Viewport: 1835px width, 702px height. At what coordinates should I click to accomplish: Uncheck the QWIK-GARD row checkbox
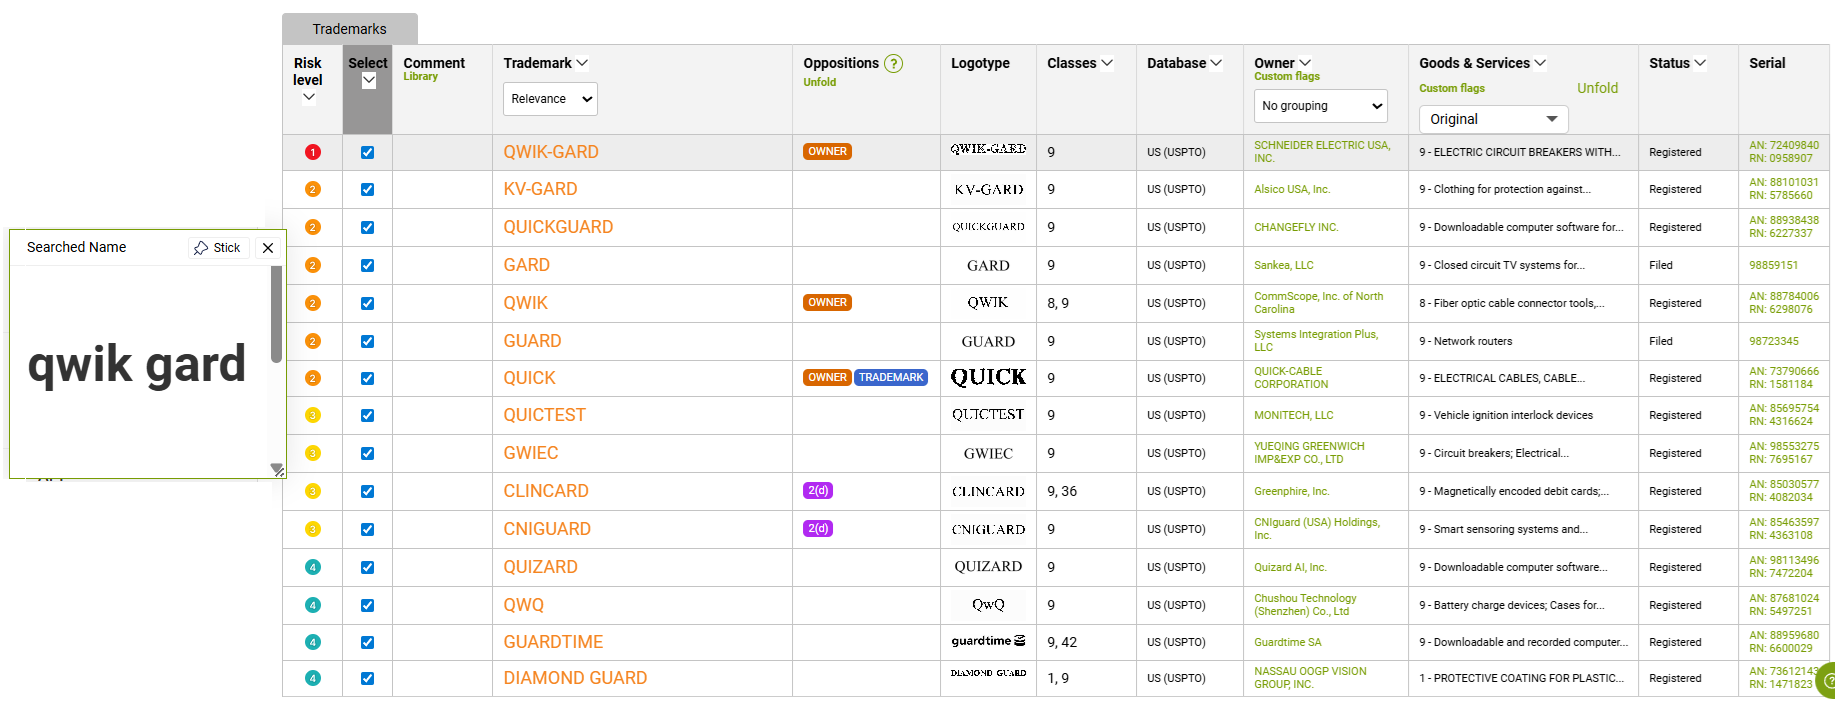pyautogui.click(x=367, y=152)
